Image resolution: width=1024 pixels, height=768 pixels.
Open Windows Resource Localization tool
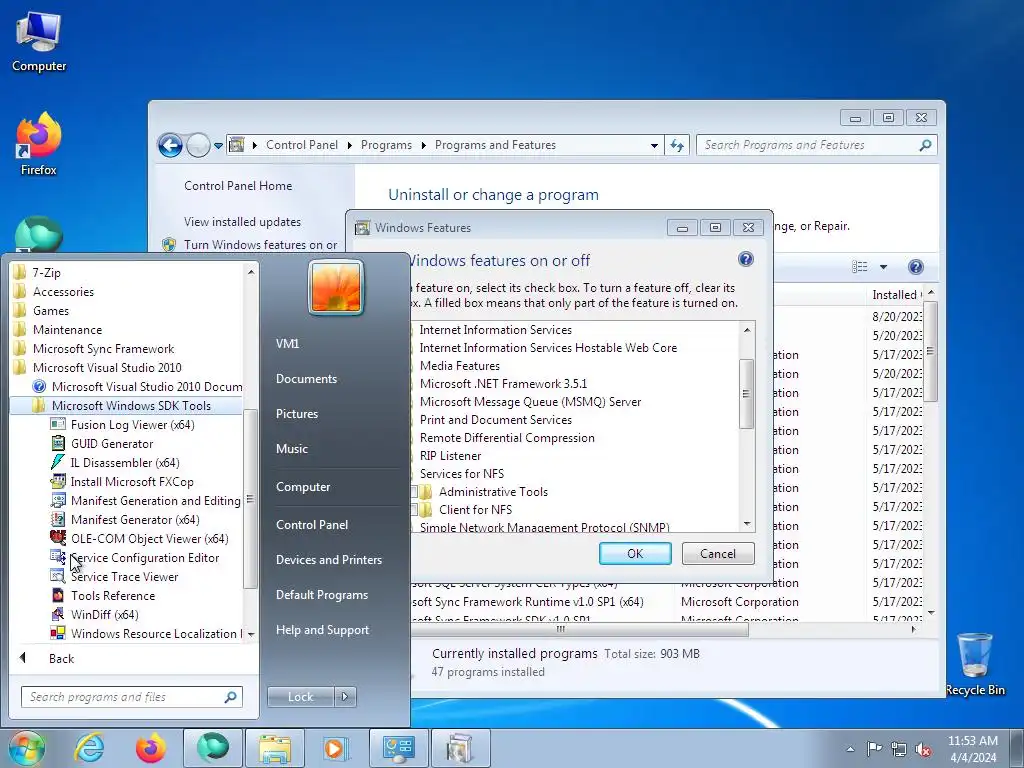pos(146,633)
